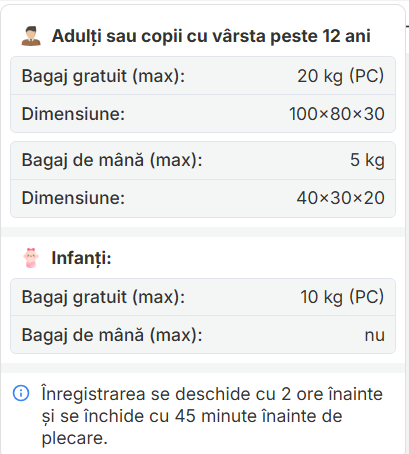Click the '5 kg' hand luggage value
This screenshot has width=409, height=454.
point(367,160)
